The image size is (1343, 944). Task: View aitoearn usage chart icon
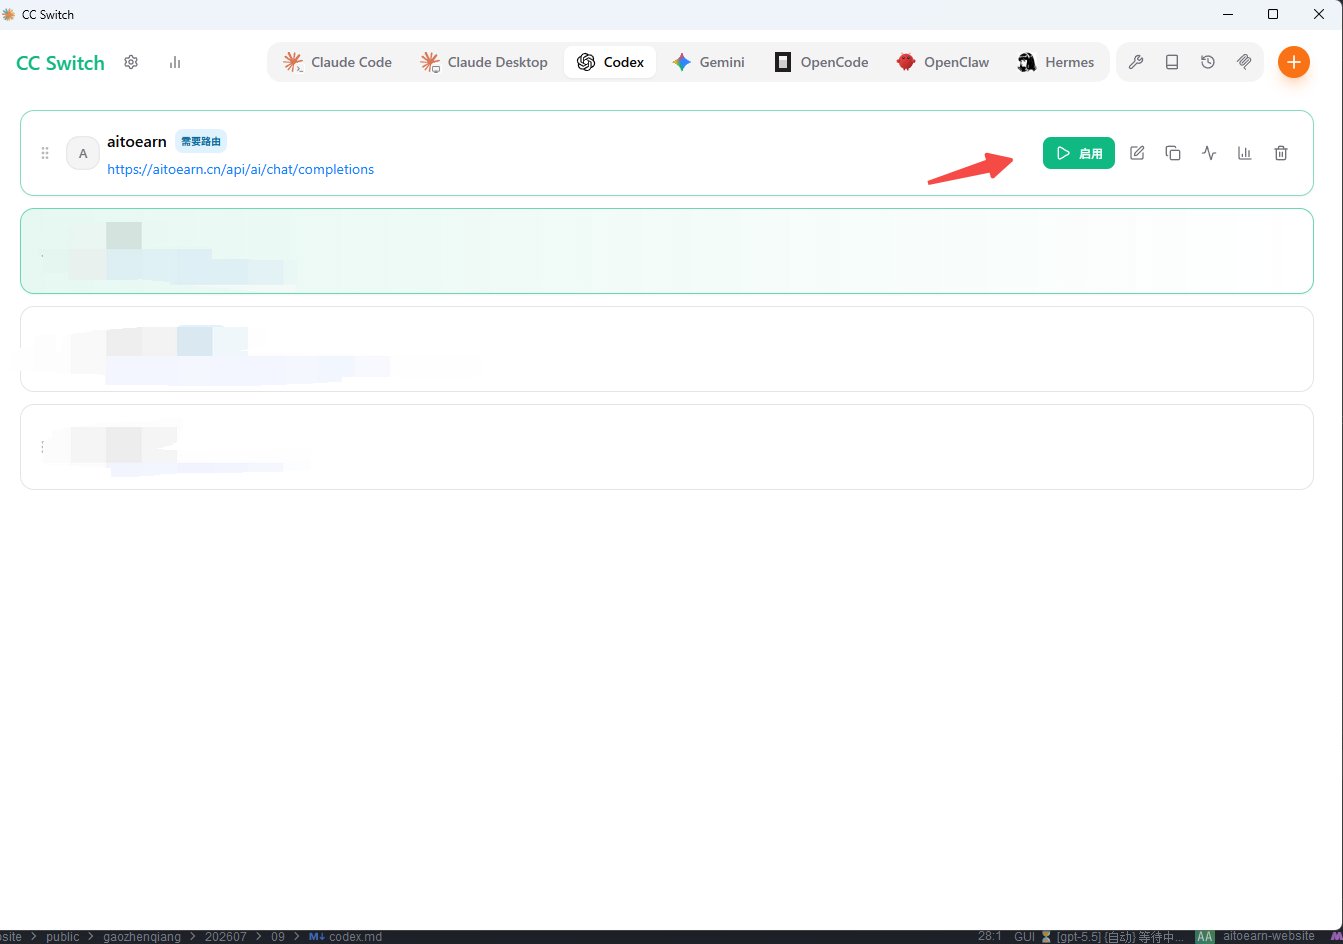pyautogui.click(x=1245, y=153)
